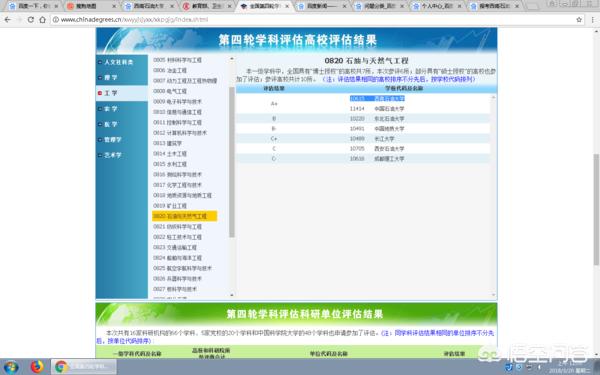Switch to 西南石油大学 tab
Screen dimensions: 600x375
[x=149, y=6]
